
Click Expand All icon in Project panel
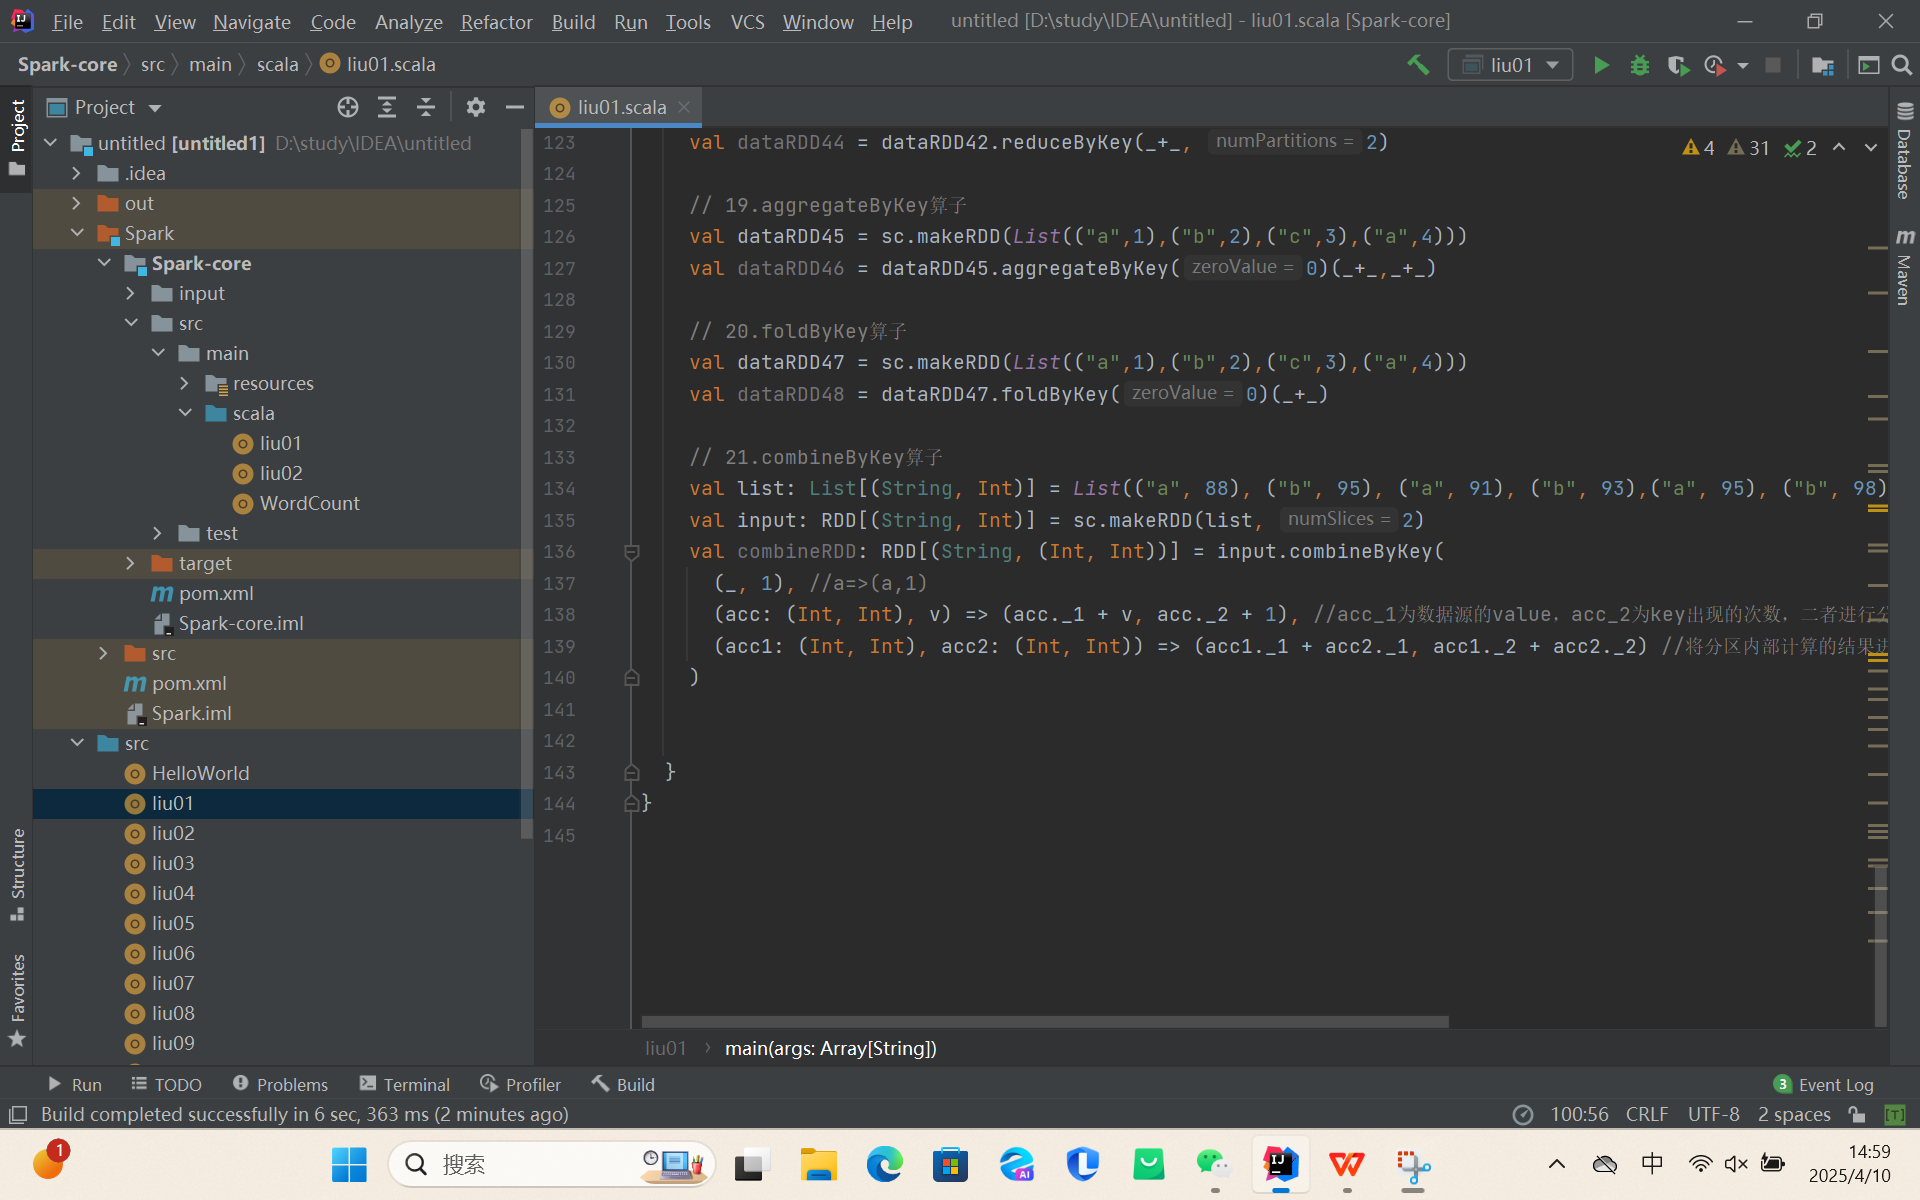click(387, 107)
